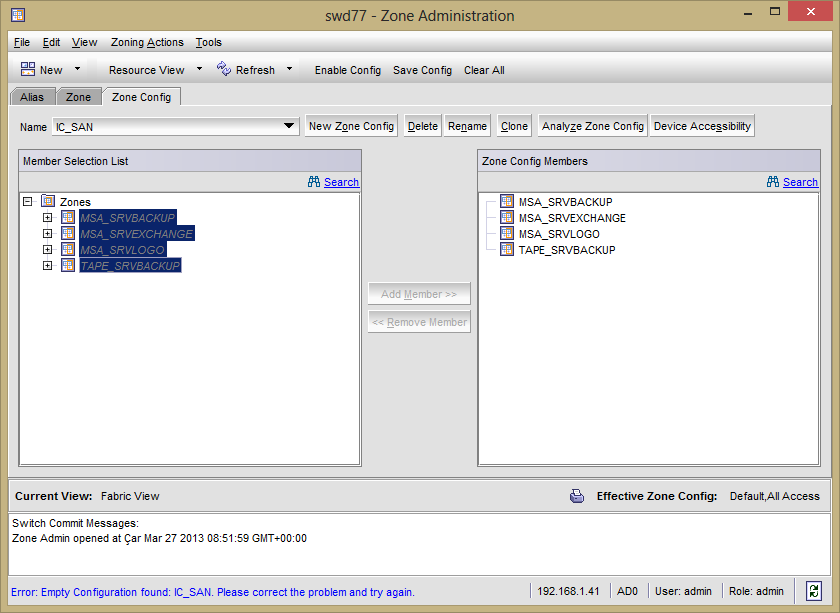Expand the MSA_SRVBACKUP zone node
The height and width of the screenshot is (613, 840).
[48, 218]
